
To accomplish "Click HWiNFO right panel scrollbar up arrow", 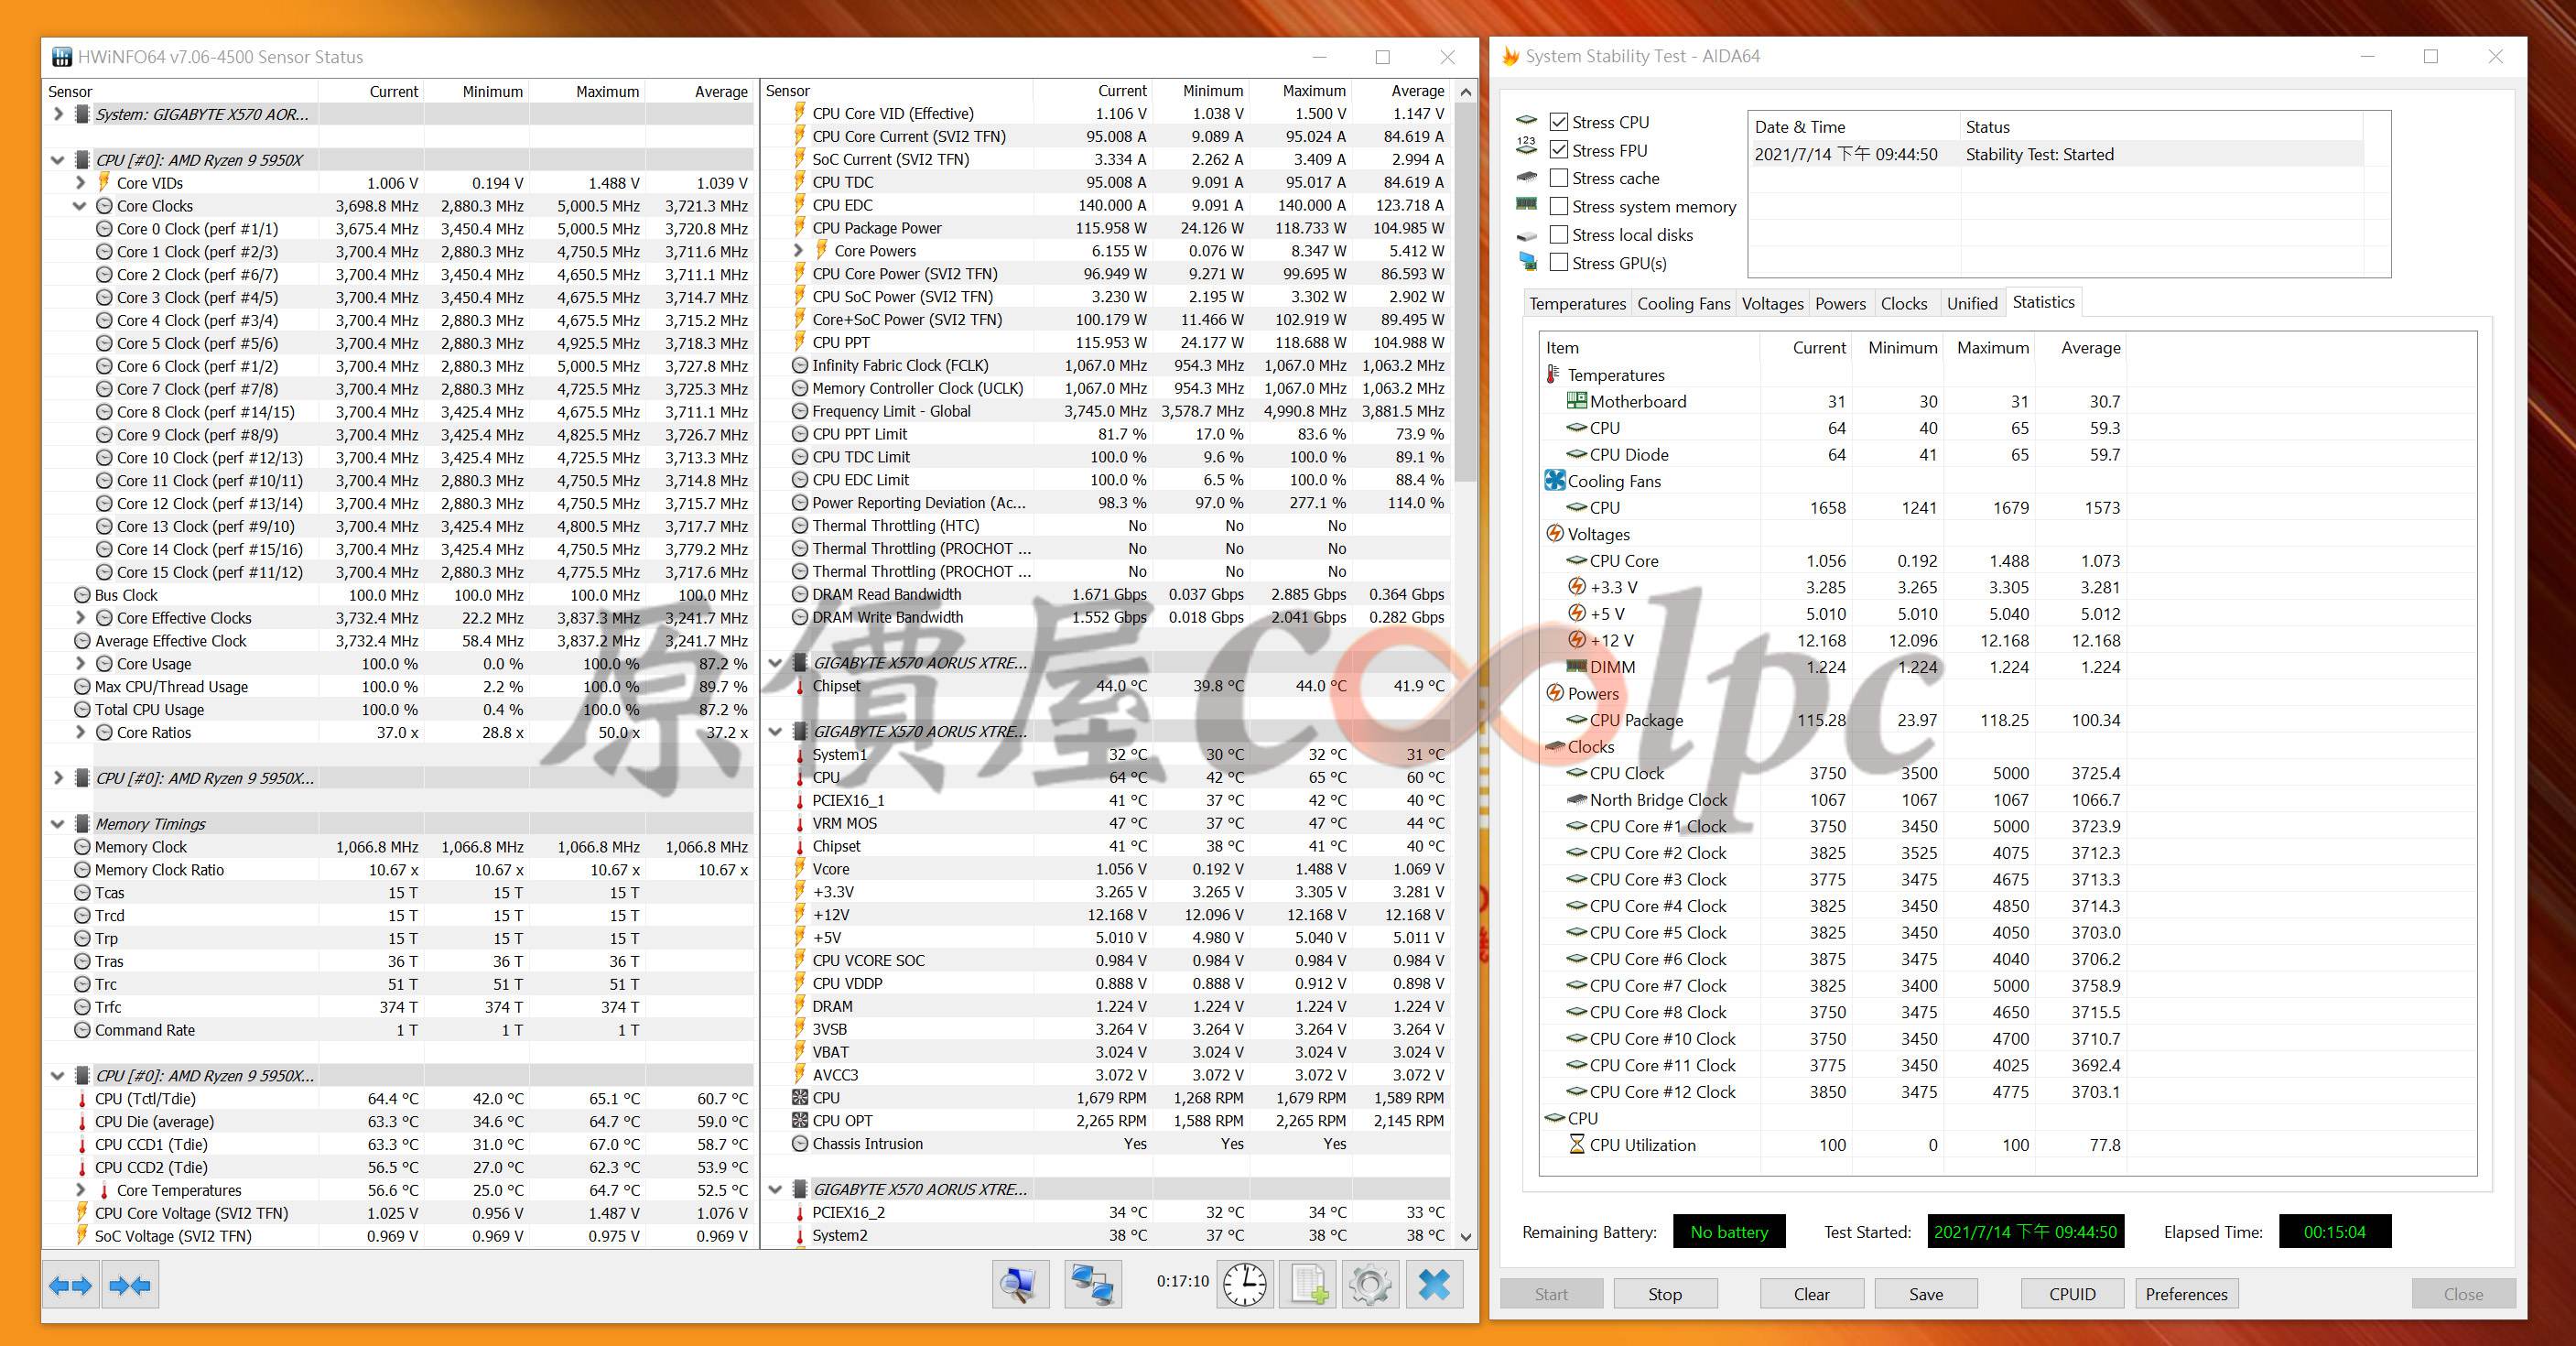I will 1466,91.
